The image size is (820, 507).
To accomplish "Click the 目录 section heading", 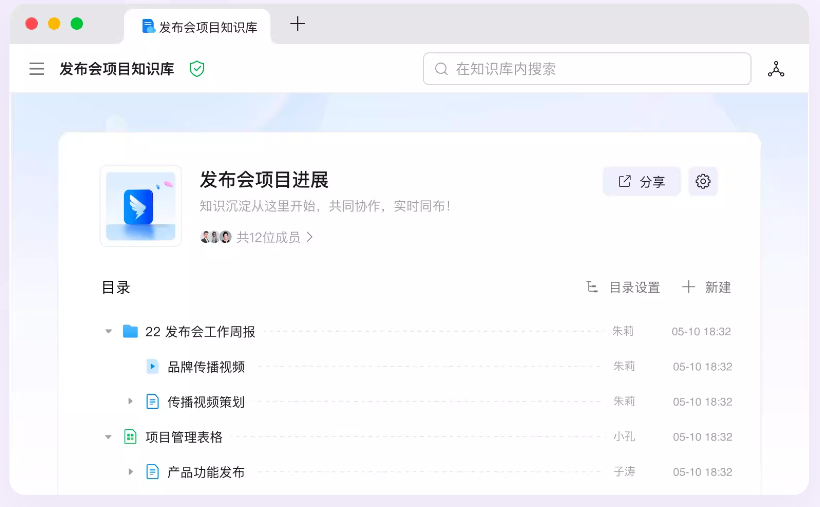I will pyautogui.click(x=116, y=287).
